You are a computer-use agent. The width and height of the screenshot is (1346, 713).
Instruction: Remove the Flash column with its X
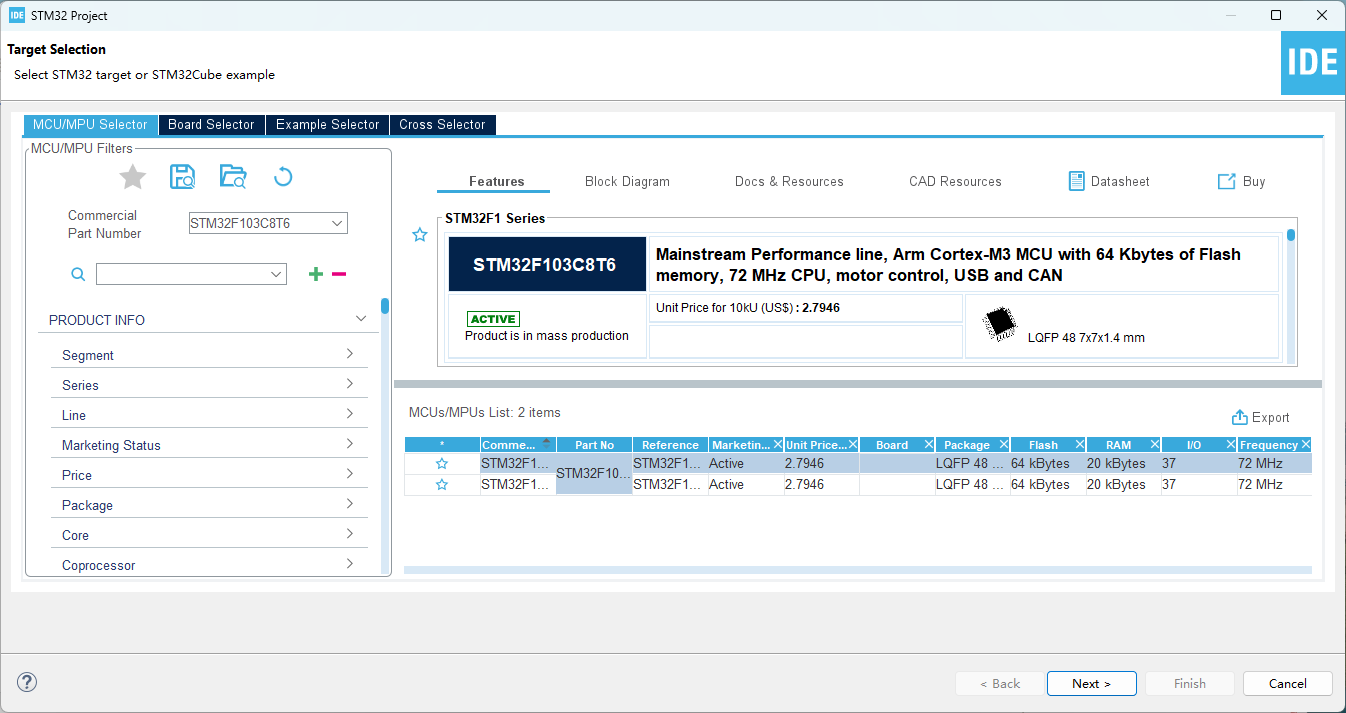coord(1079,445)
